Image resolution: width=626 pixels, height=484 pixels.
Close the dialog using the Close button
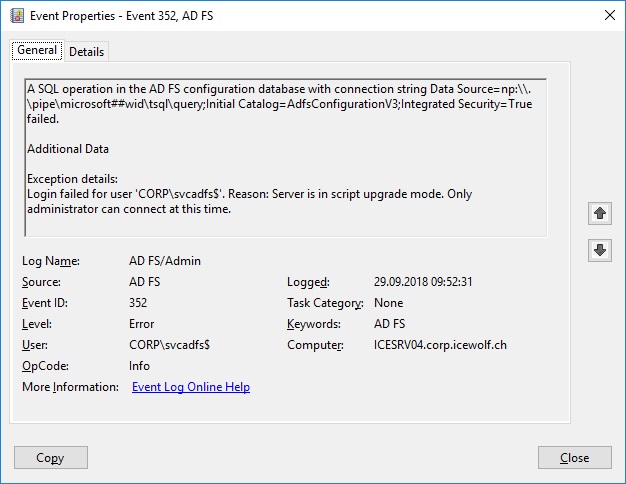tap(574, 457)
